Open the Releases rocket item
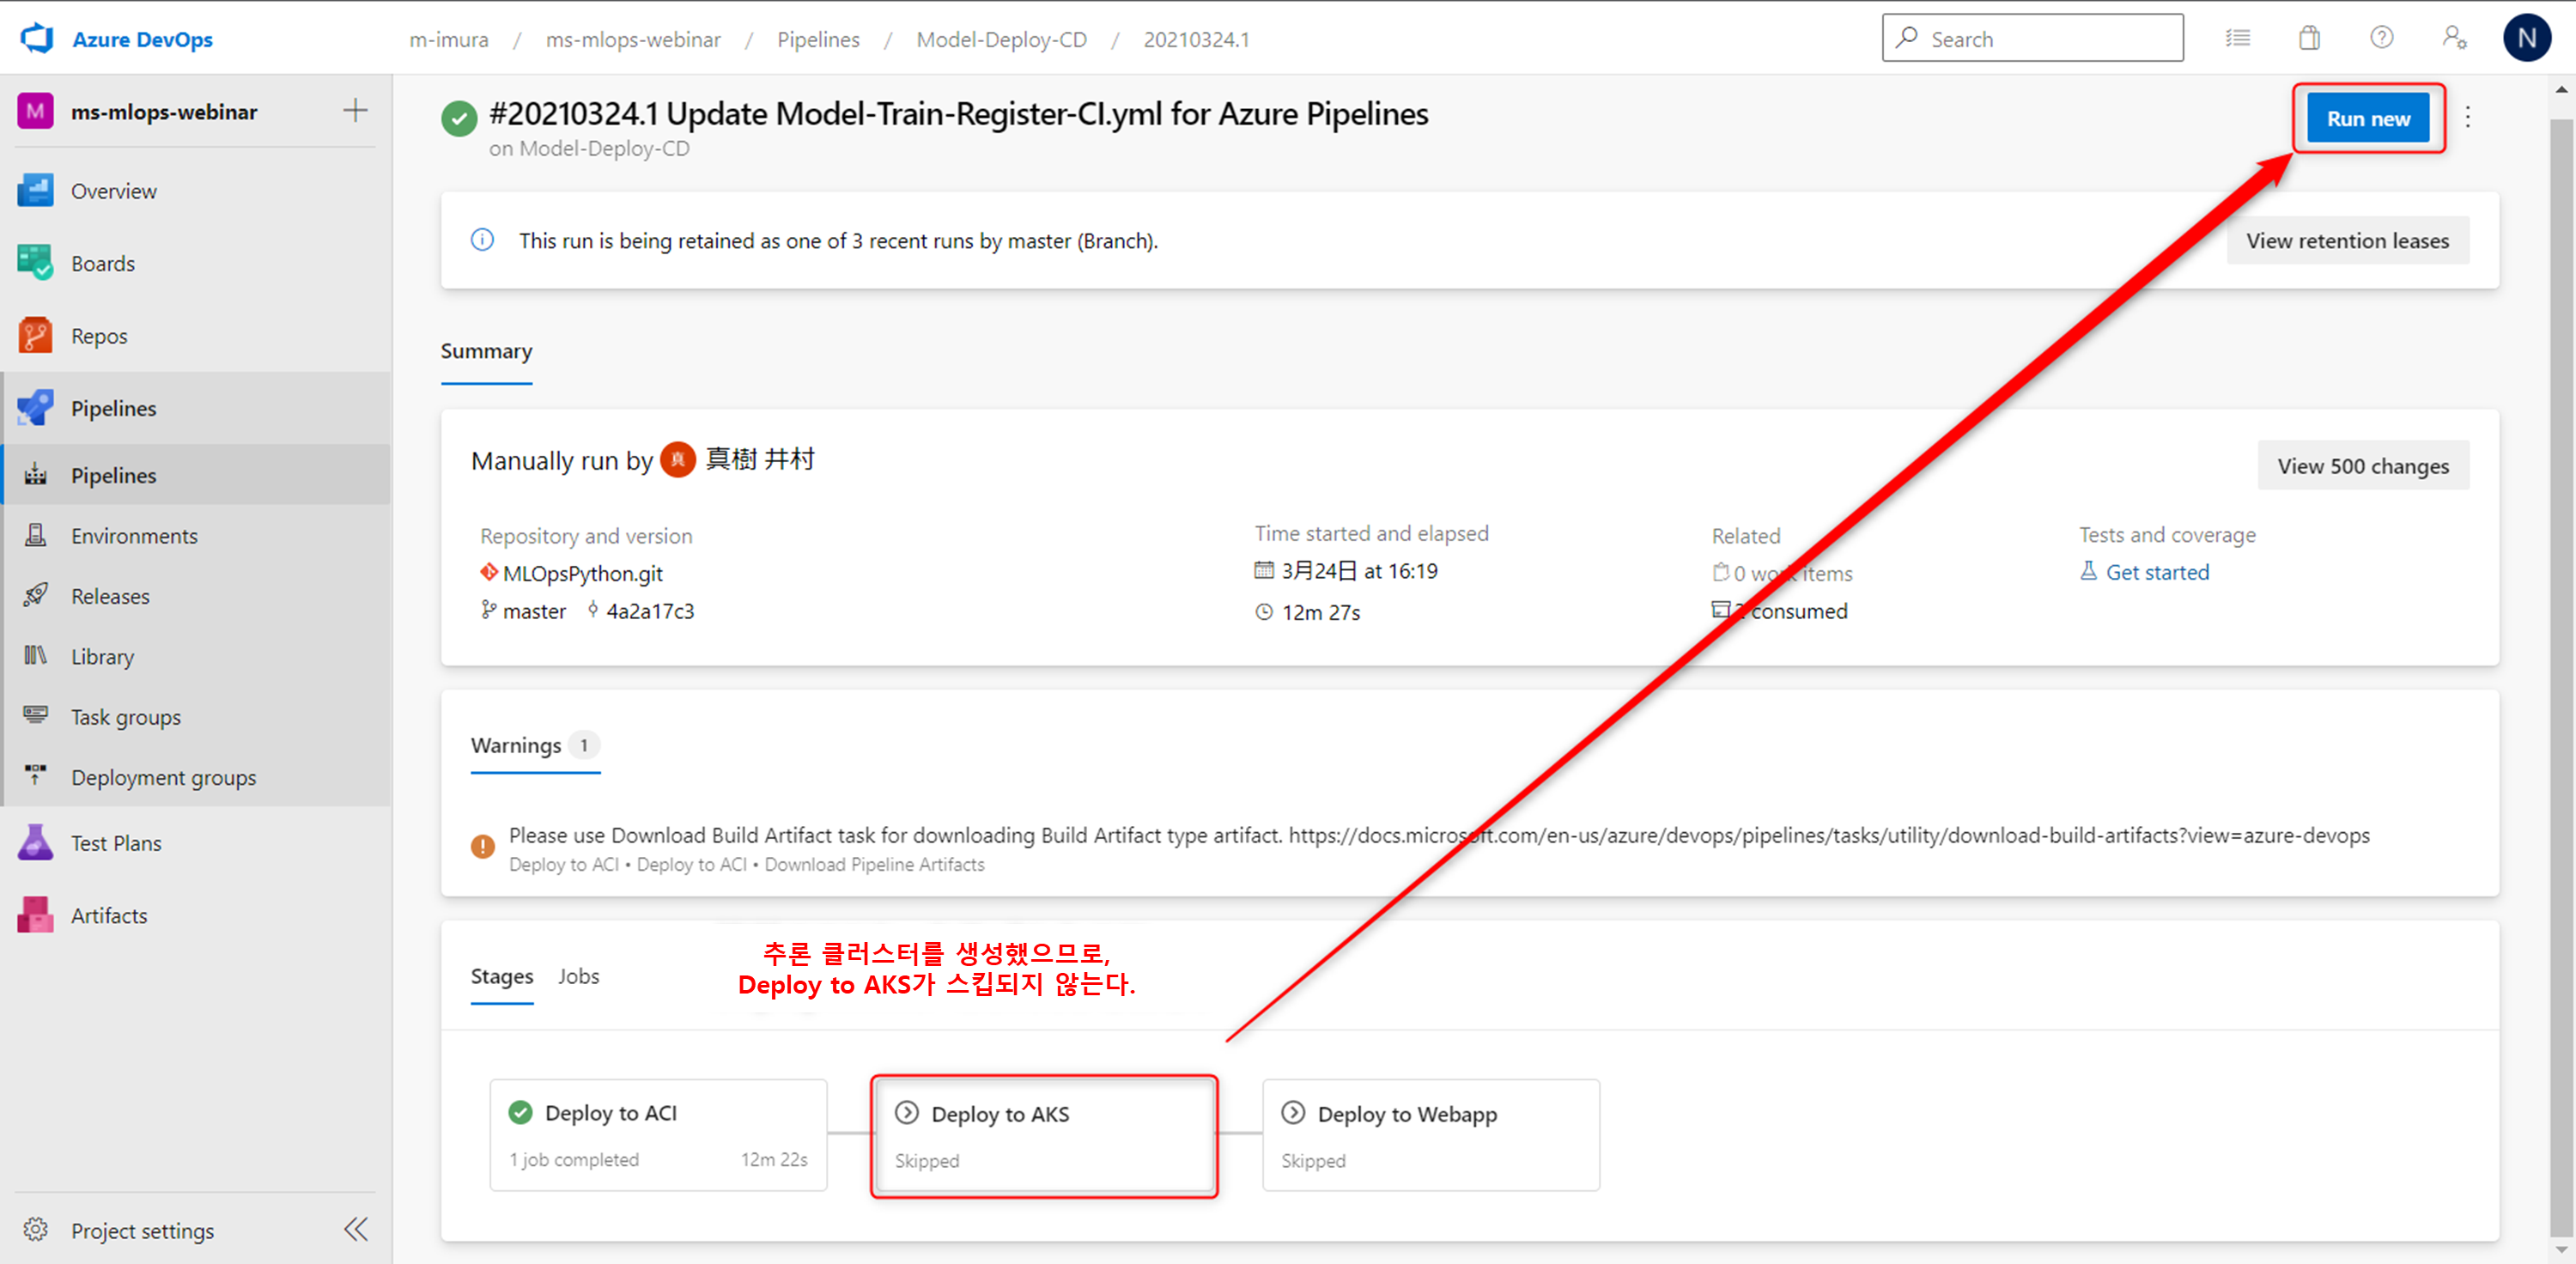2576x1264 pixels. [110, 596]
